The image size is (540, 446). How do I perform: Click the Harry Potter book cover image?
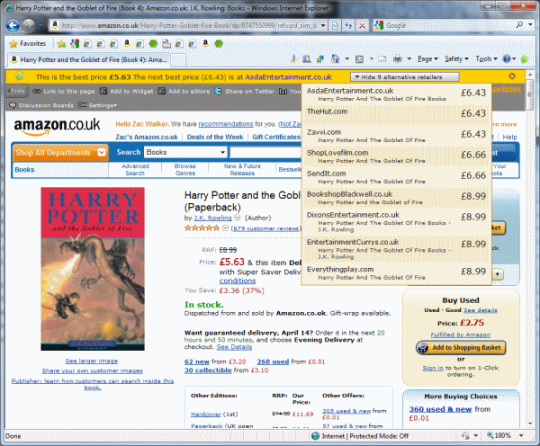[93, 269]
